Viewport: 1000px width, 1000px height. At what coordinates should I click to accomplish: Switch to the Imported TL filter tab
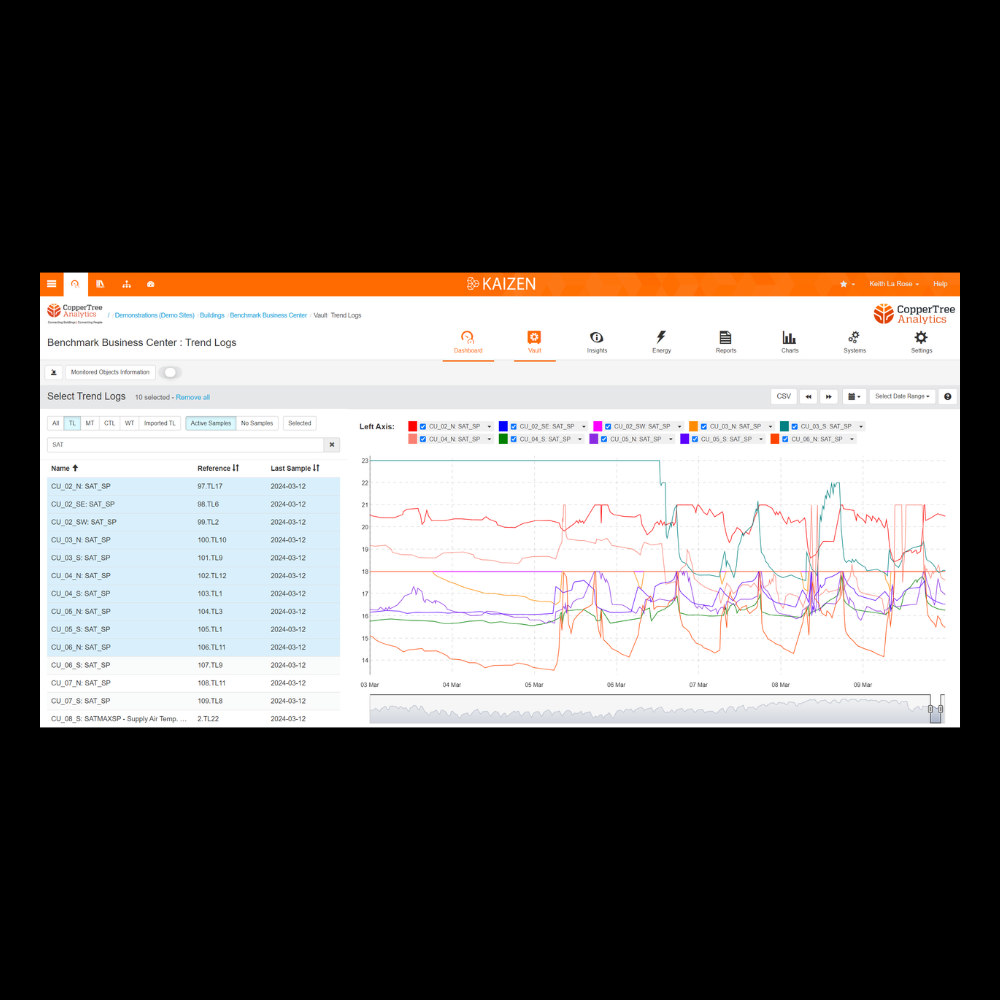pyautogui.click(x=159, y=423)
